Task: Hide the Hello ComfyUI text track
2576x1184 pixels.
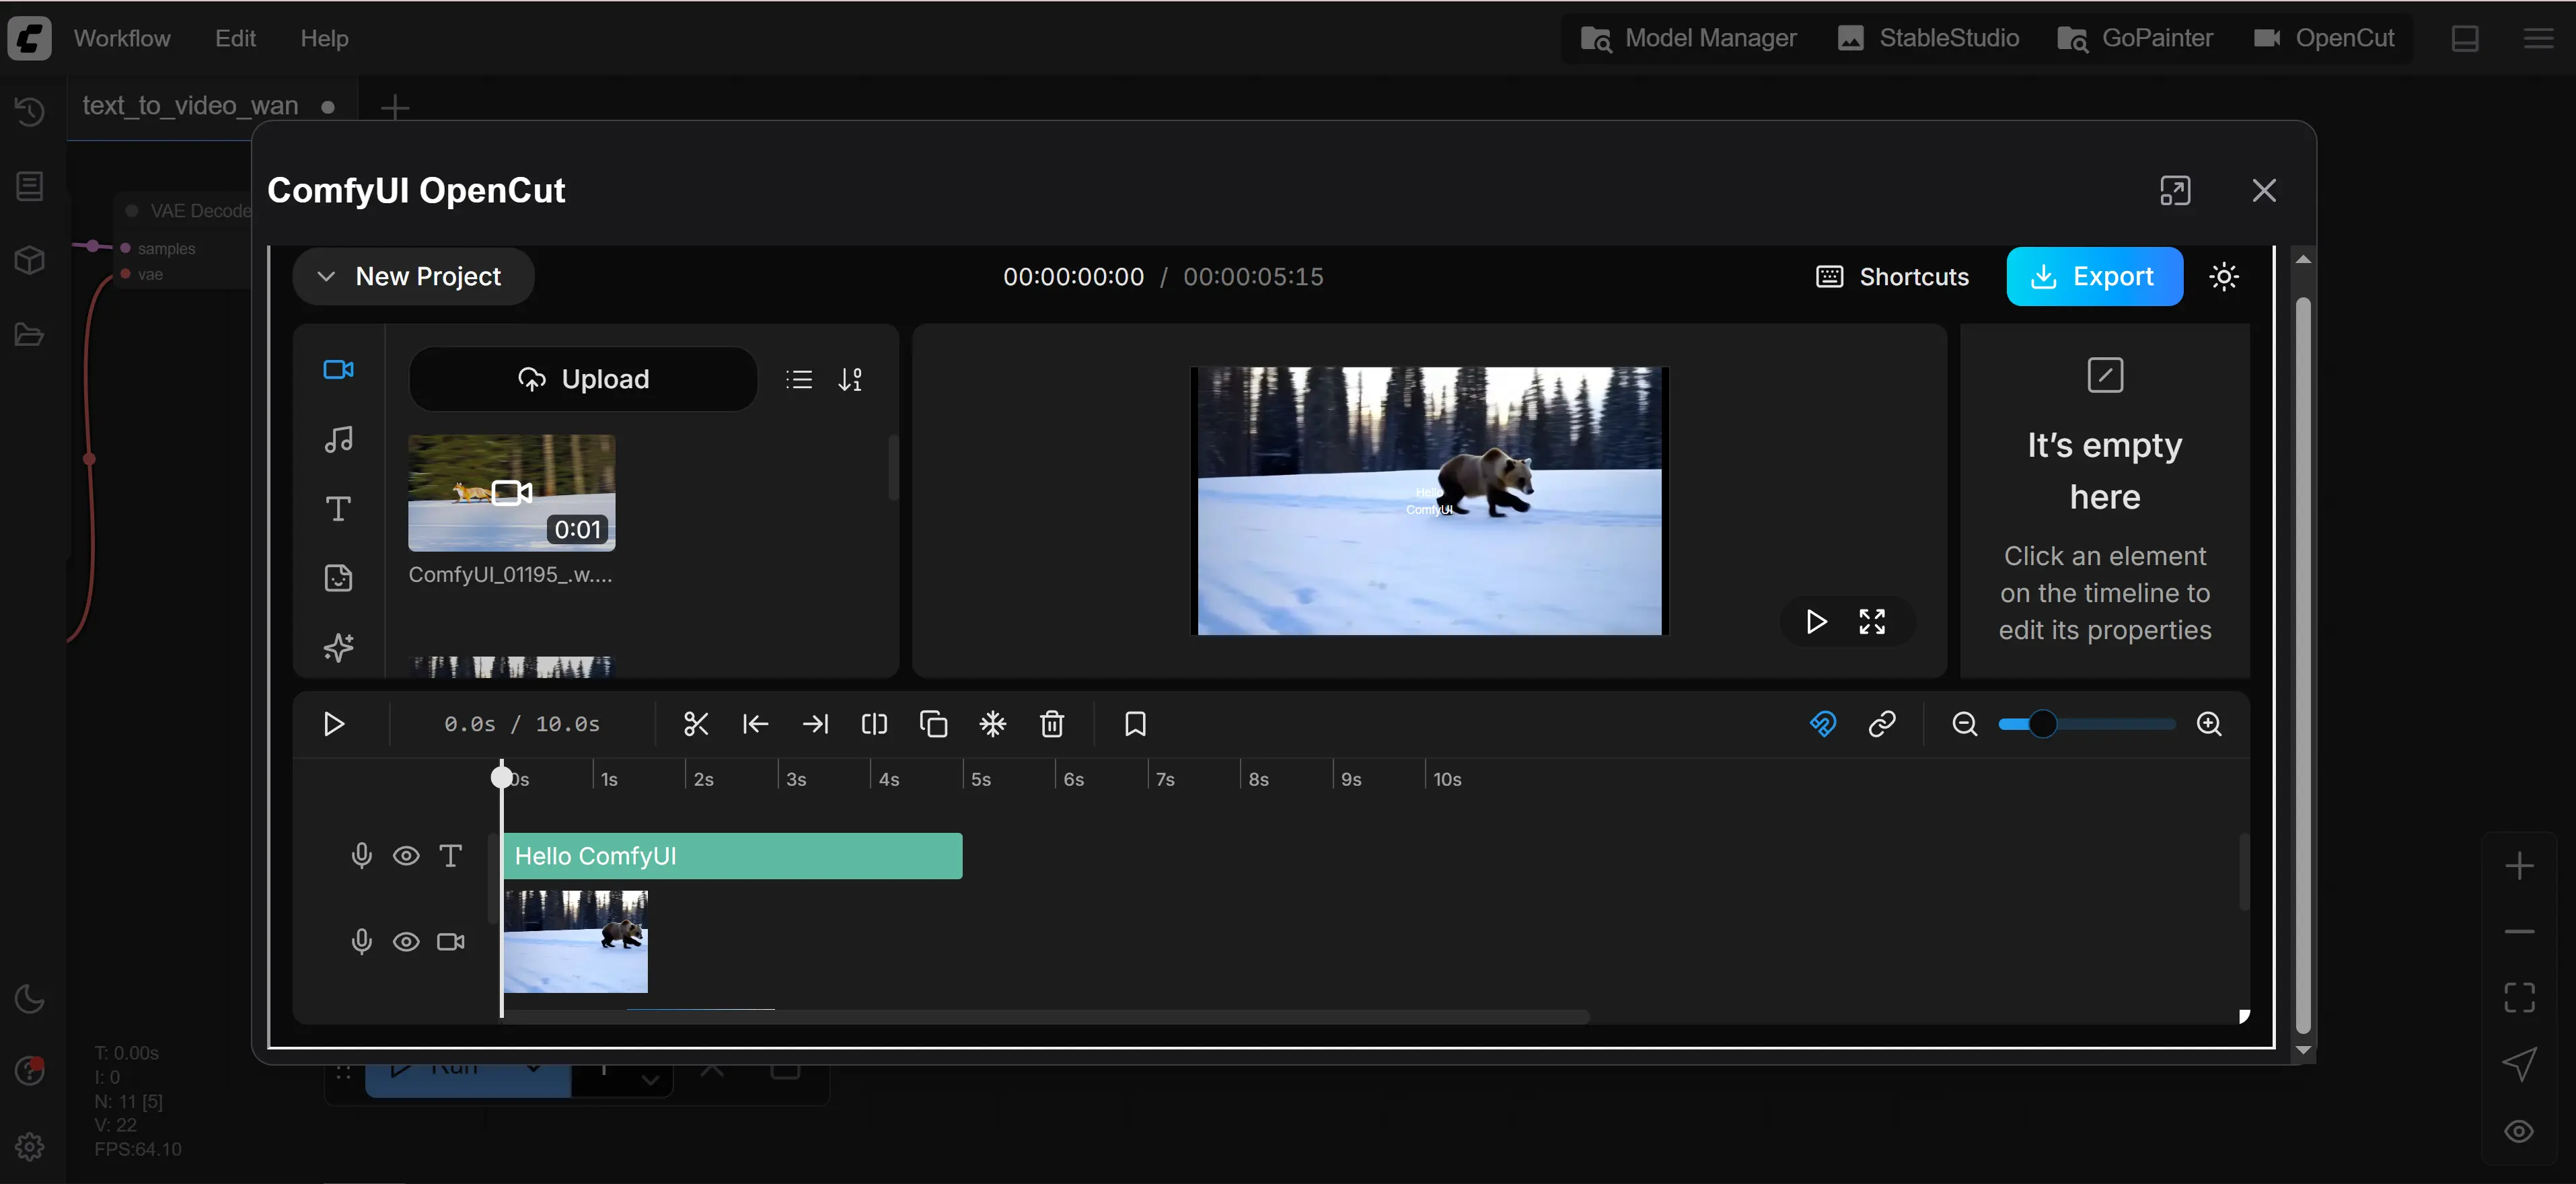Action: 406,856
